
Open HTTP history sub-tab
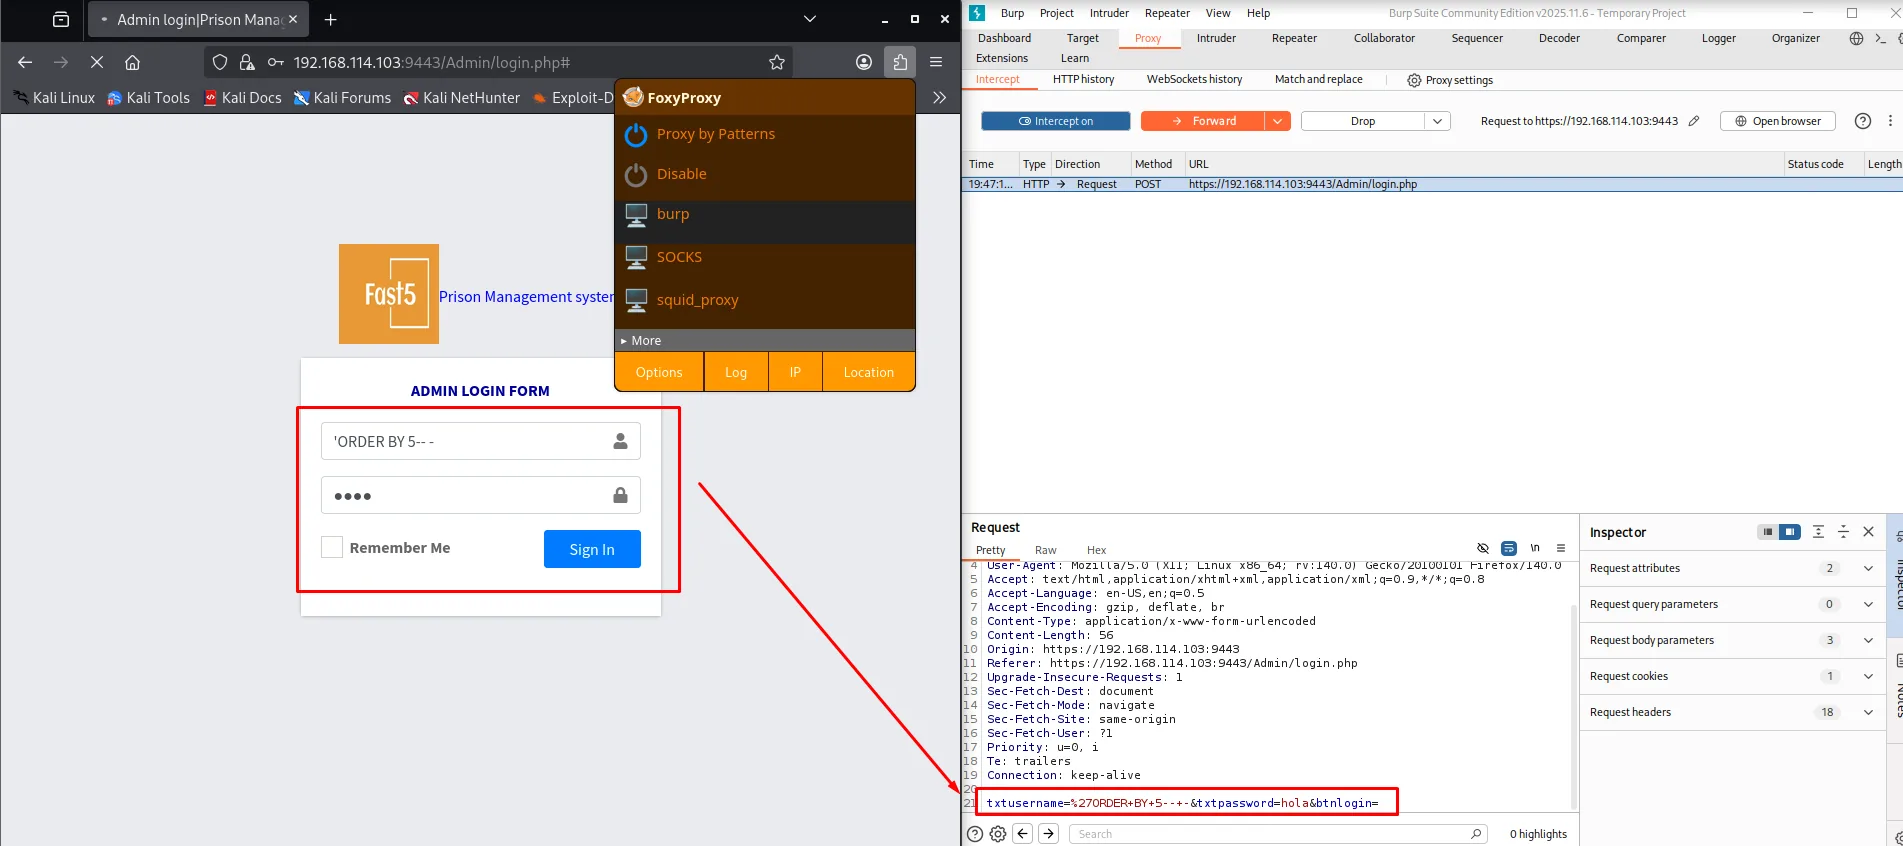pyautogui.click(x=1083, y=79)
